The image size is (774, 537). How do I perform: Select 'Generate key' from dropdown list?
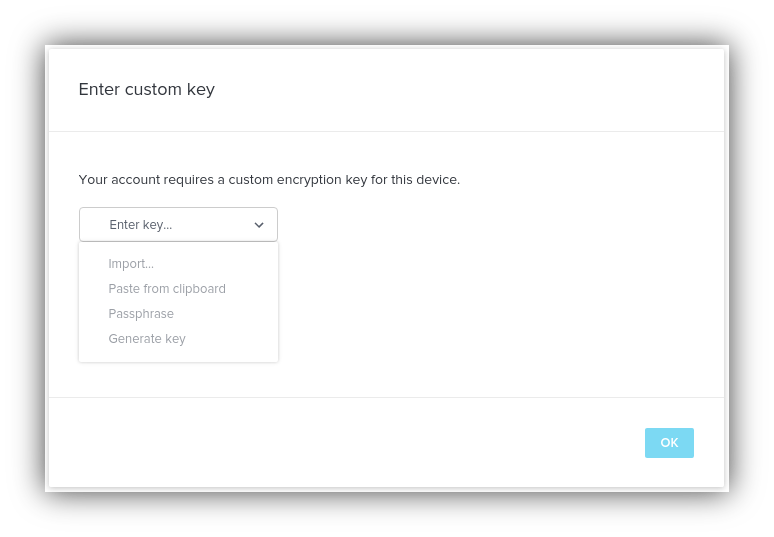[x=147, y=339]
